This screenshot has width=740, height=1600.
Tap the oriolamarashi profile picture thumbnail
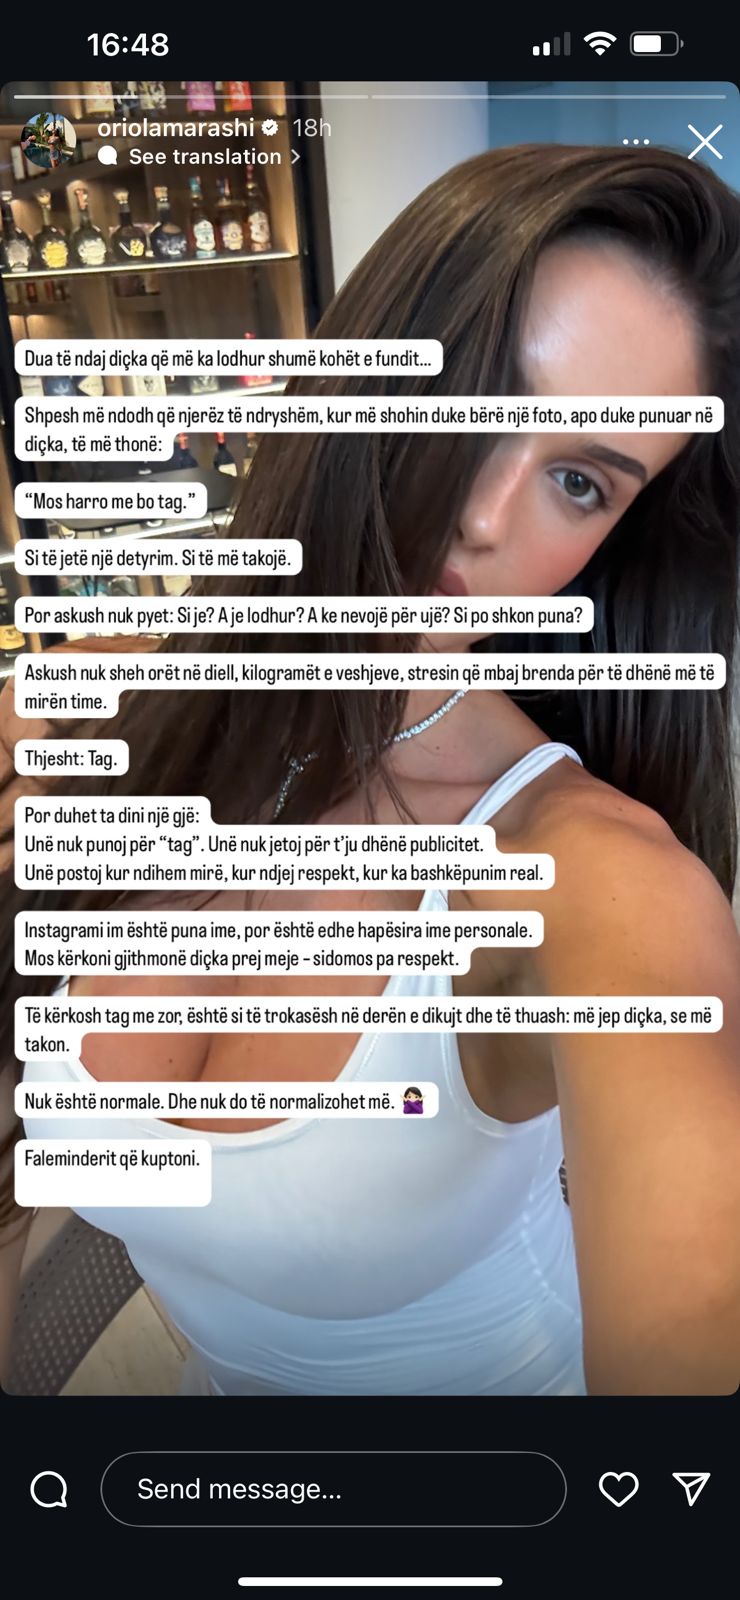[49, 140]
